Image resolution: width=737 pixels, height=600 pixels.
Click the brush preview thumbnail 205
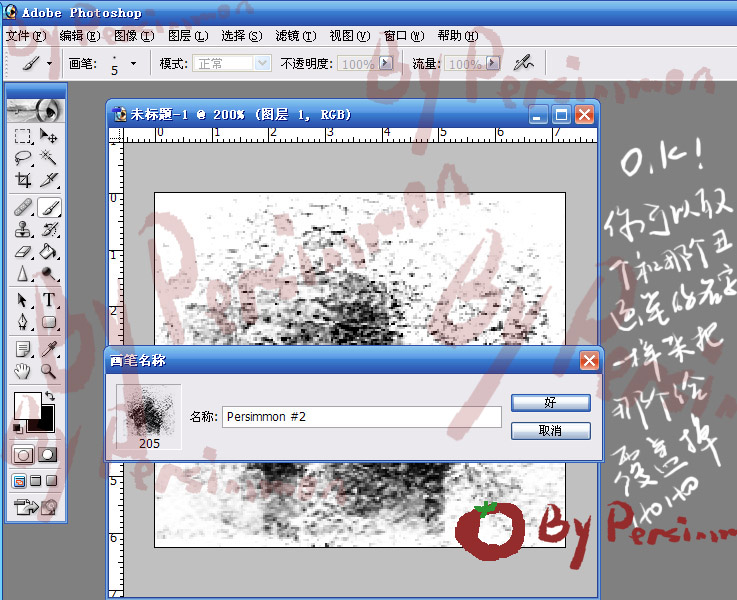coord(149,416)
